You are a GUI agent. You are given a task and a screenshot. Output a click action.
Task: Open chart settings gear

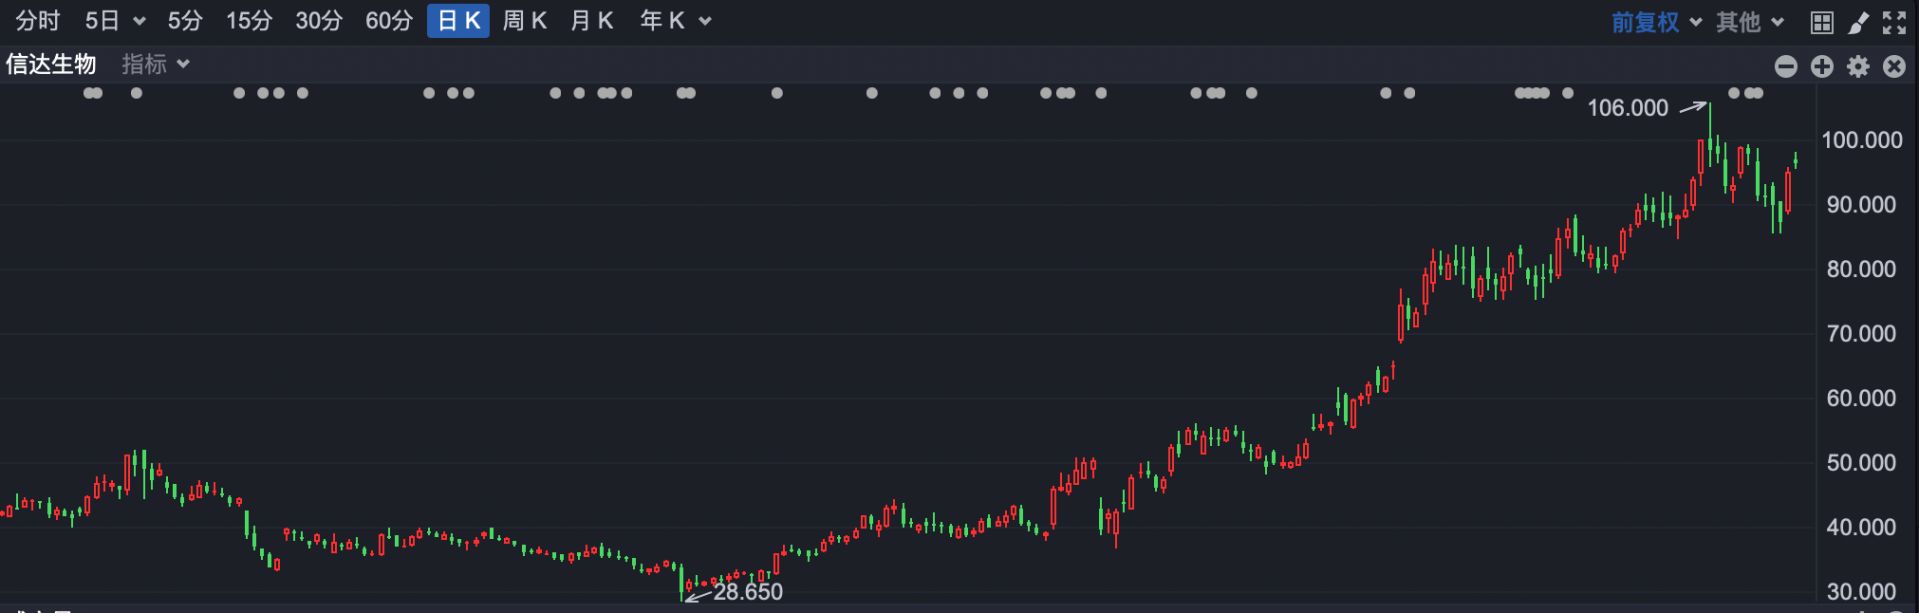(x=1858, y=66)
